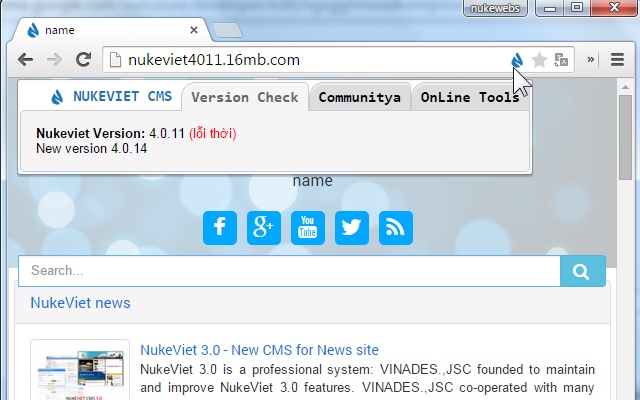Bookmark this page with the star icon
The image size is (640, 400).
pyautogui.click(x=539, y=60)
